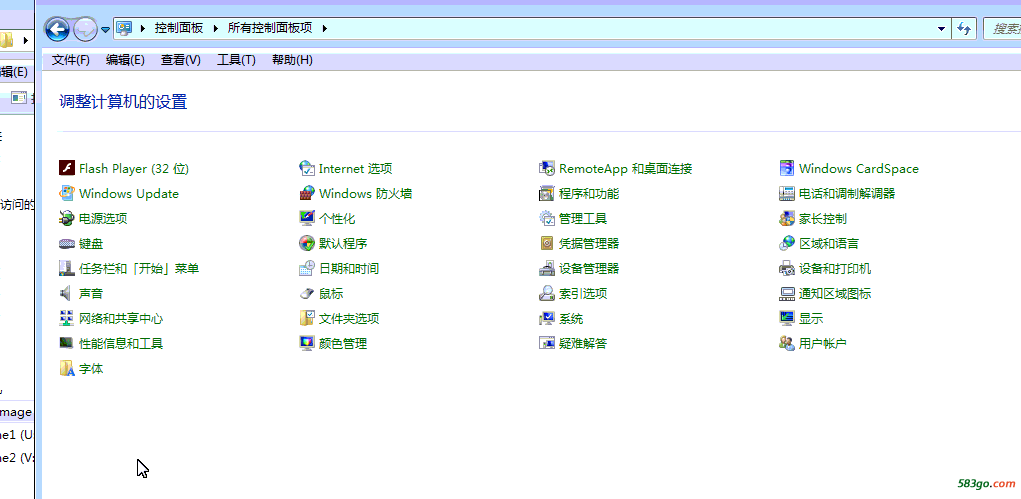
Task: Click the 管理工具 icon
Action: (547, 218)
